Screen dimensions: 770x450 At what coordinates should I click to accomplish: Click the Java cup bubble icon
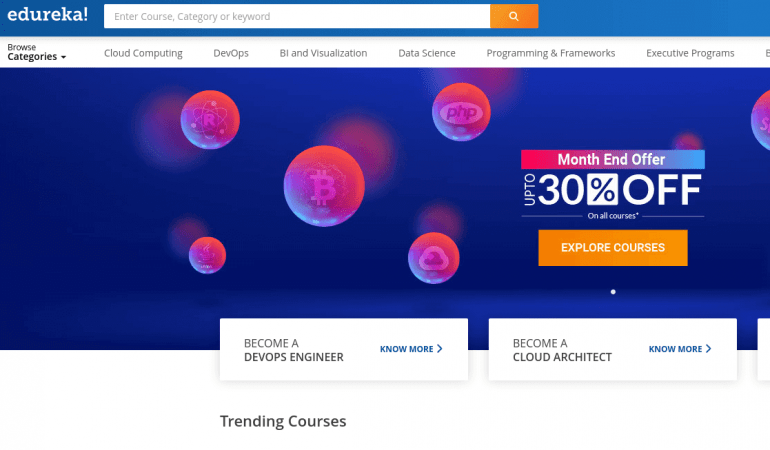(x=207, y=255)
